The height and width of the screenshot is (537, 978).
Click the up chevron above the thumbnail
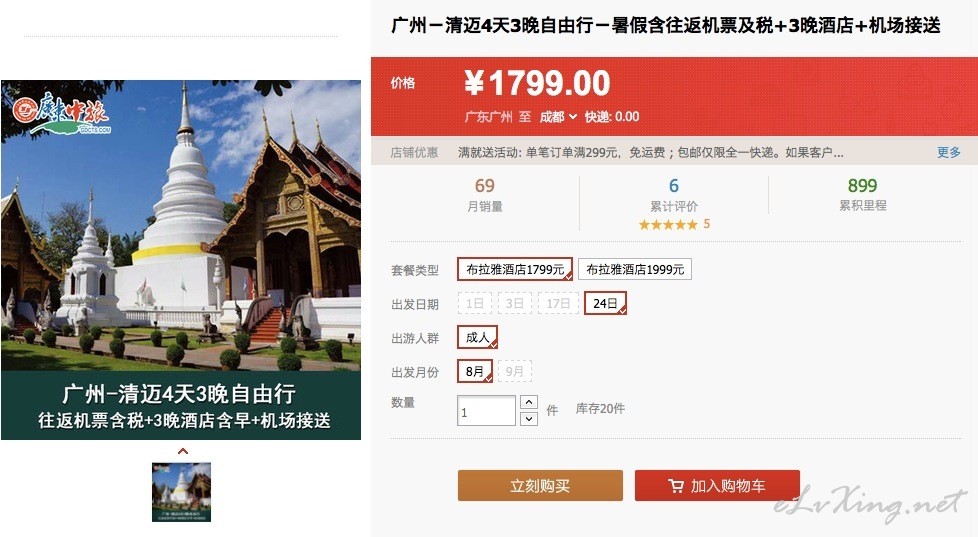[183, 451]
